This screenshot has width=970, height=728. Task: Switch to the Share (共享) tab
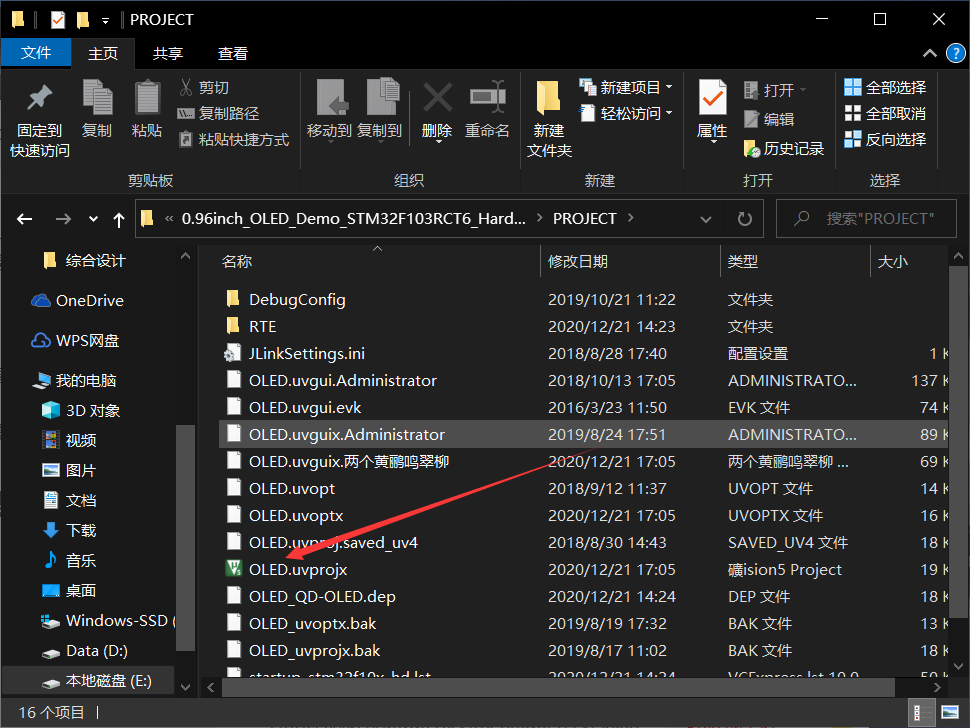[168, 54]
